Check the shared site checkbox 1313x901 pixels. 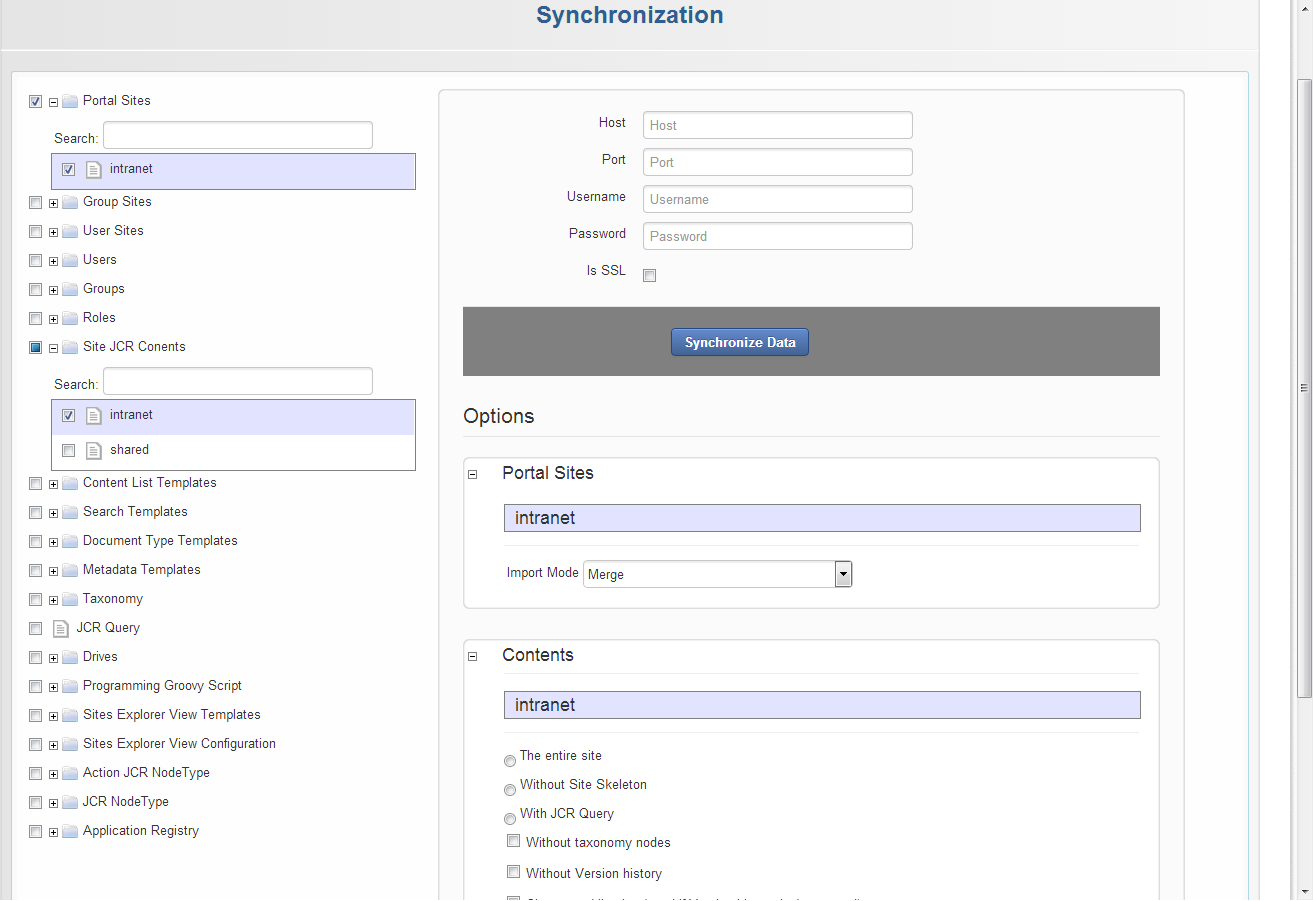[x=69, y=451]
